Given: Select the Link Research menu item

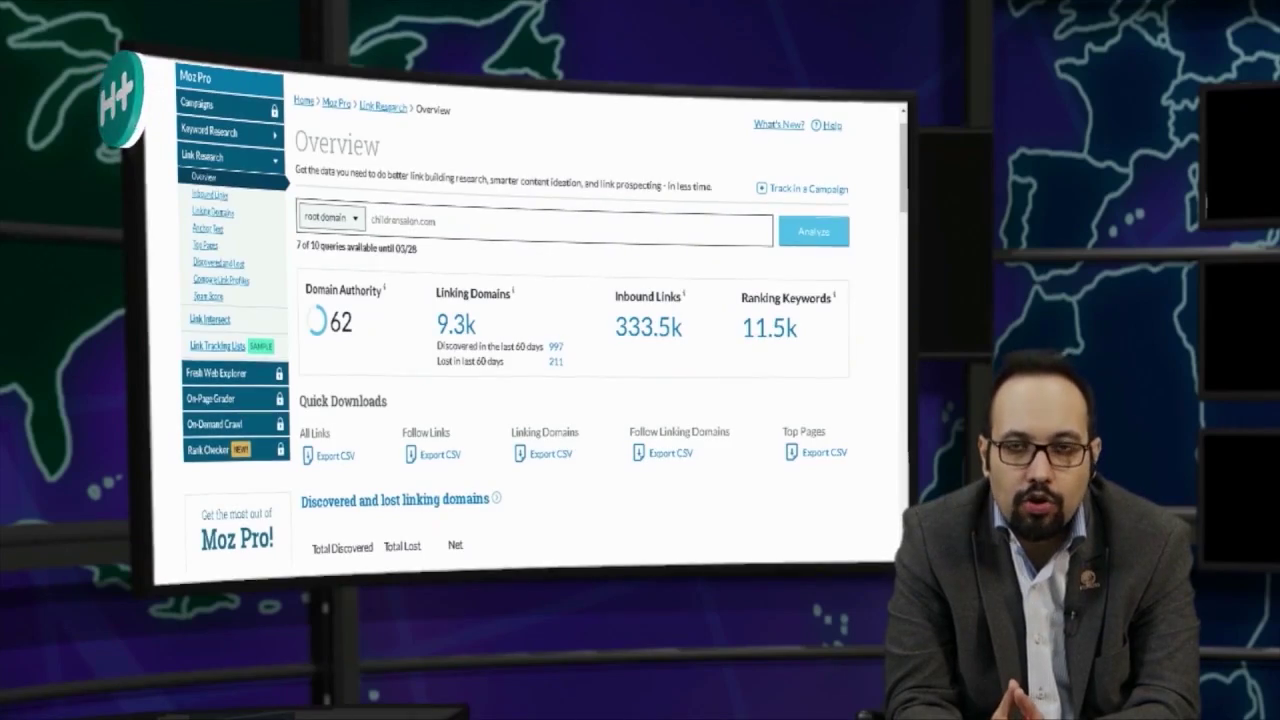Looking at the screenshot, I should (x=232, y=157).
